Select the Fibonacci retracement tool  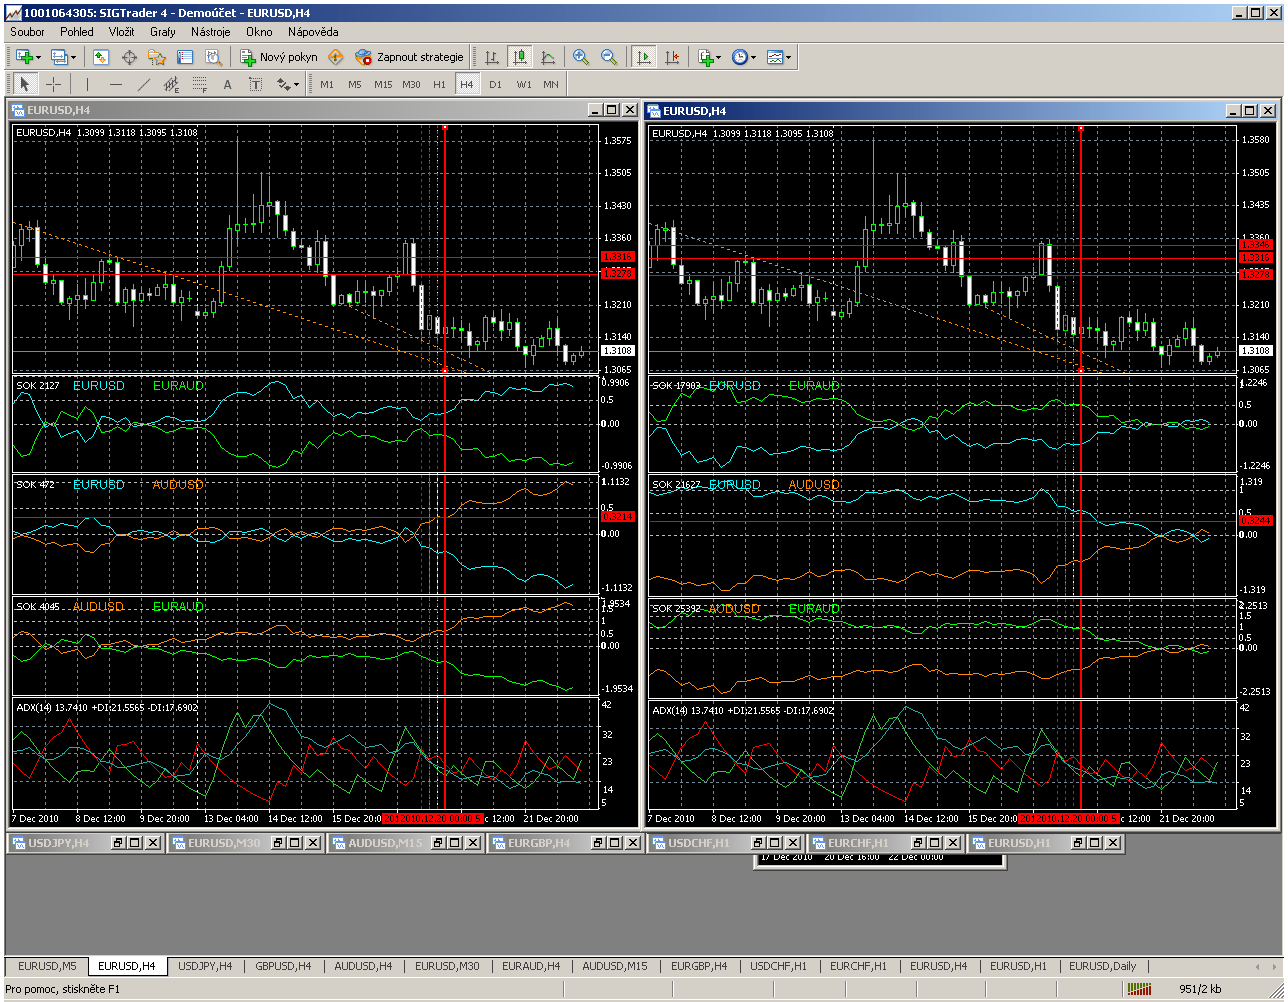point(199,85)
